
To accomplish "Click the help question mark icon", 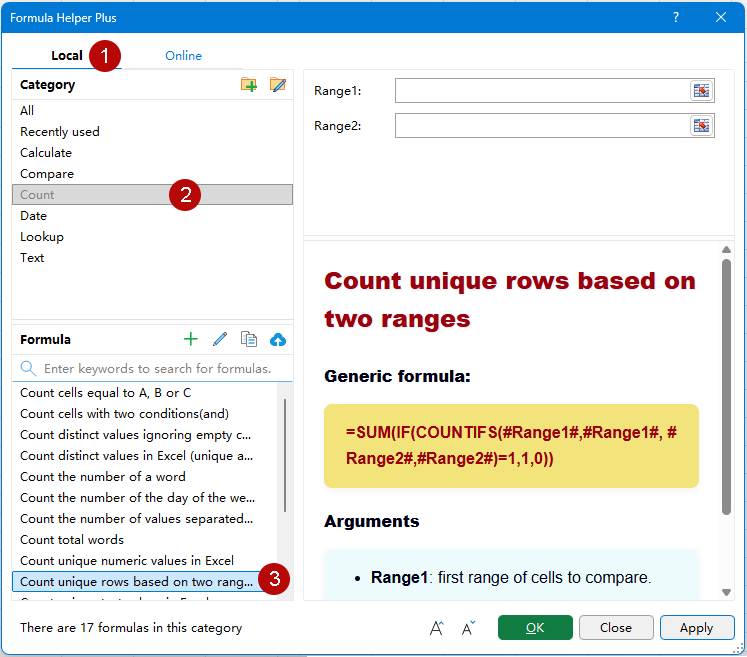I will coord(676,18).
